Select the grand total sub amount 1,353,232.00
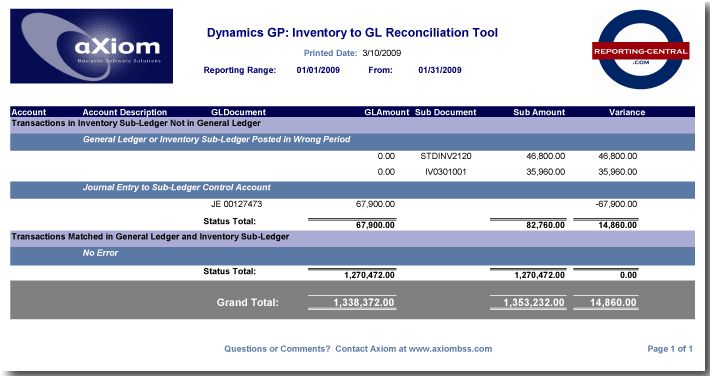The height and width of the screenshot is (378, 712). [534, 303]
